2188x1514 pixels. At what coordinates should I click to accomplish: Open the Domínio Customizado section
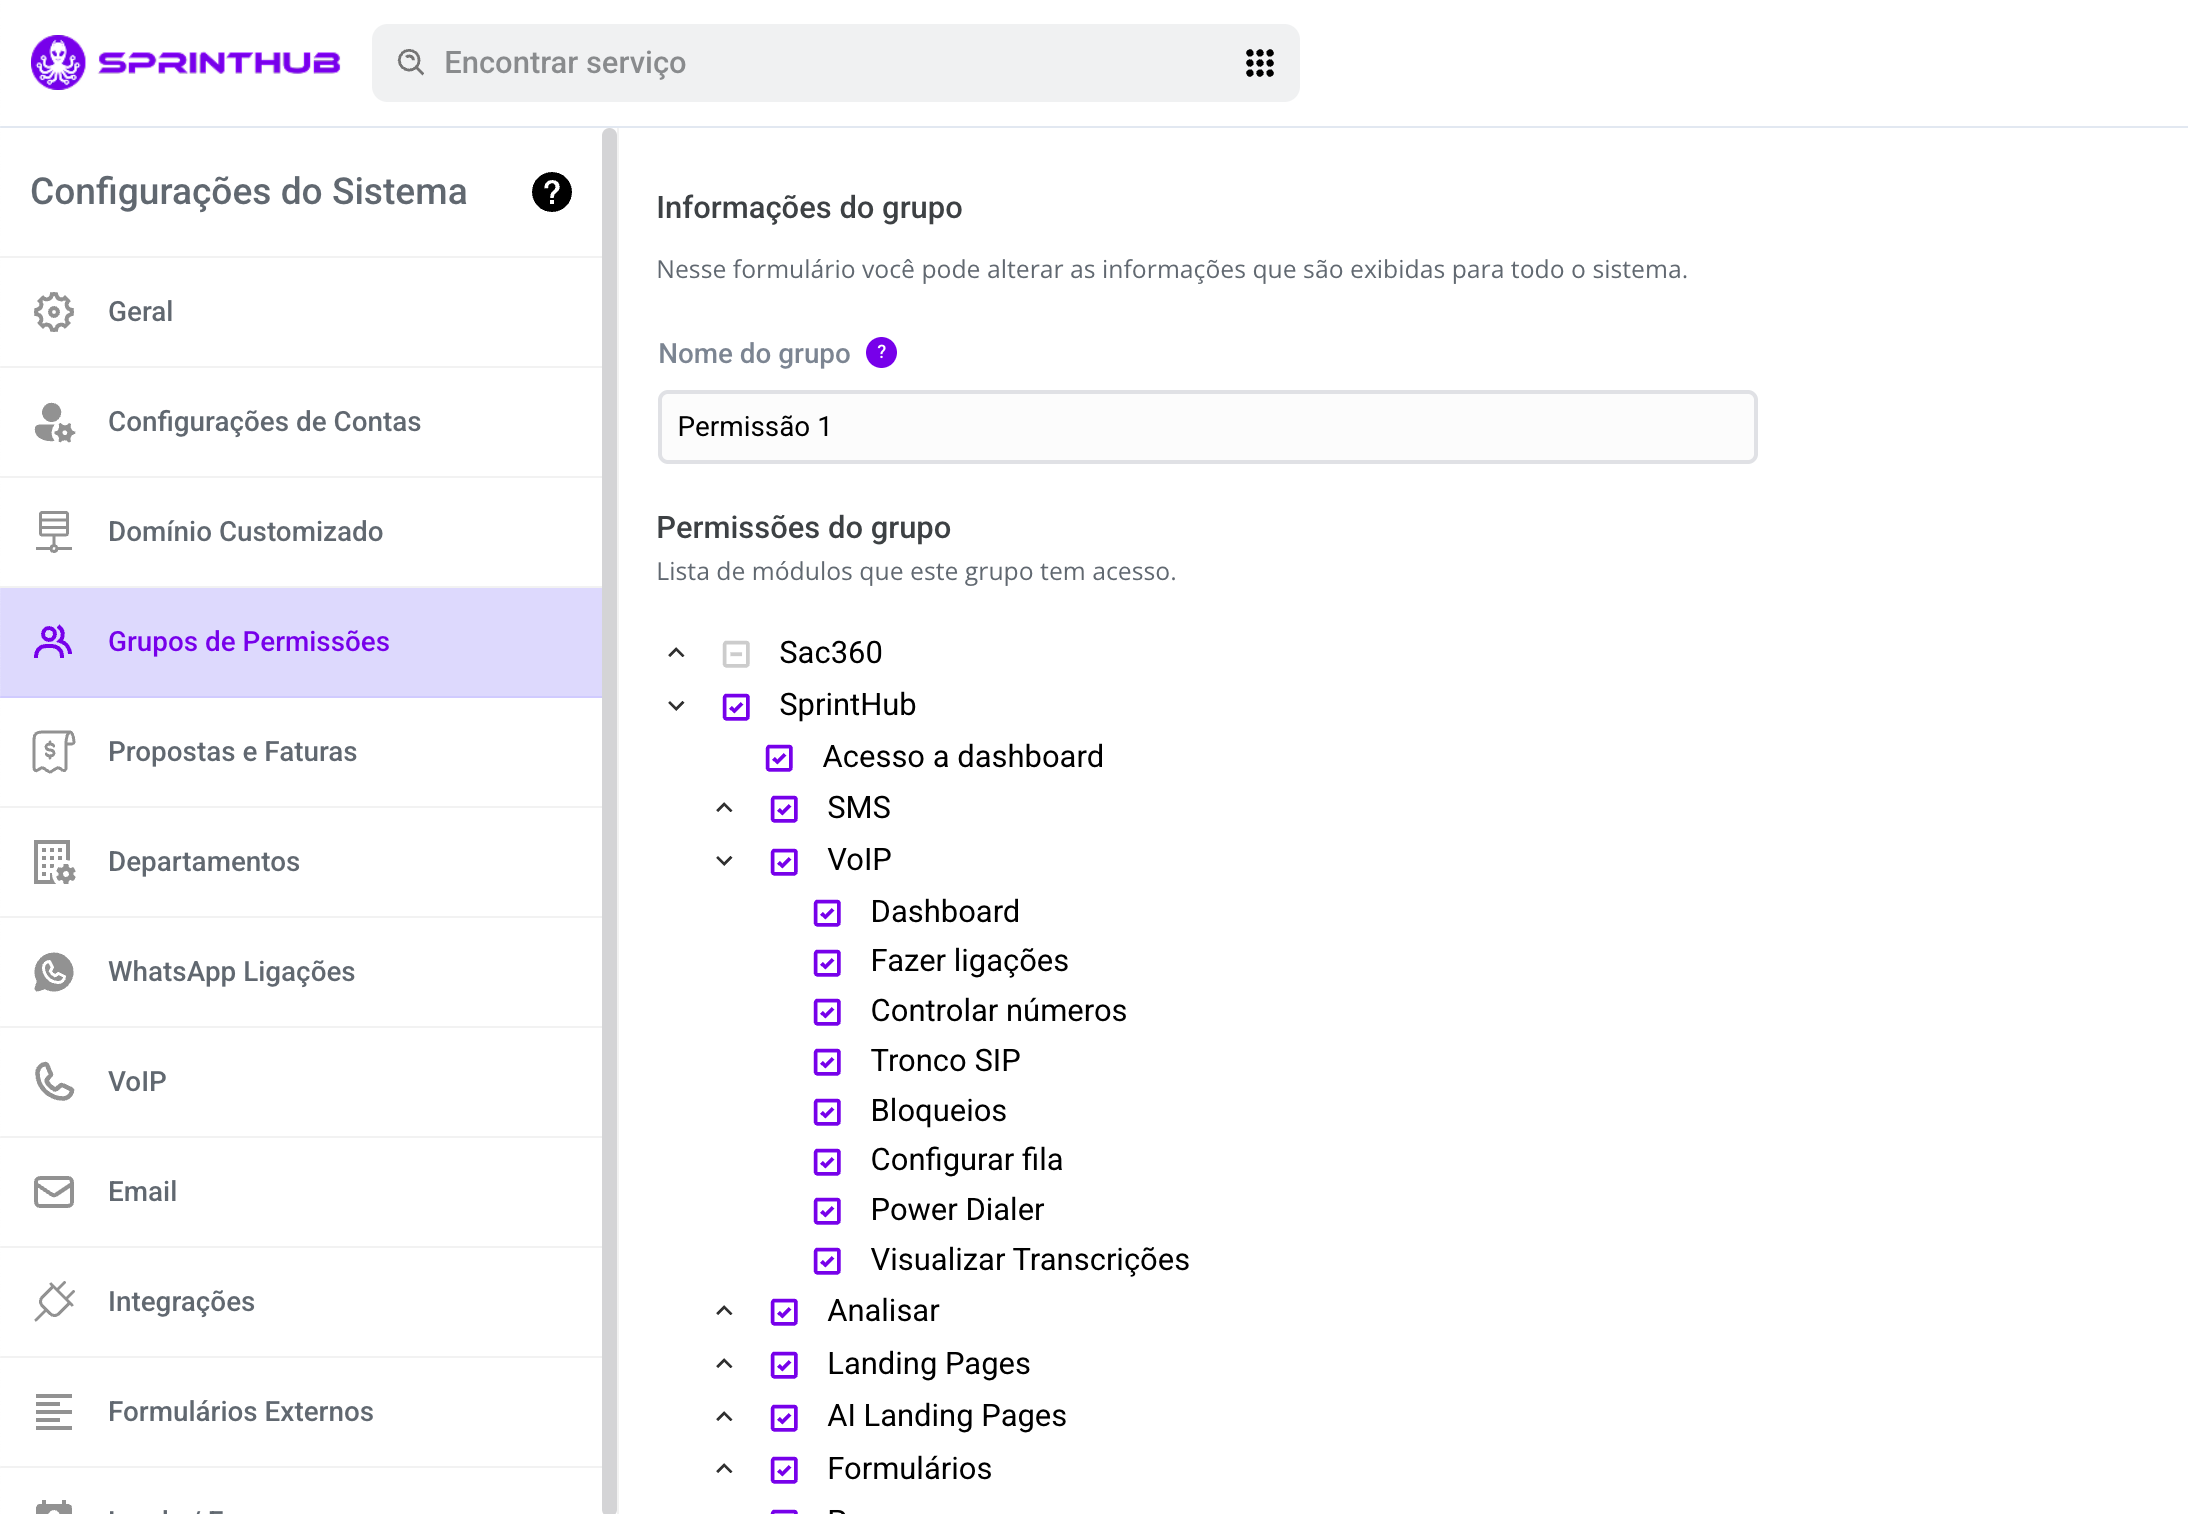pos(245,532)
